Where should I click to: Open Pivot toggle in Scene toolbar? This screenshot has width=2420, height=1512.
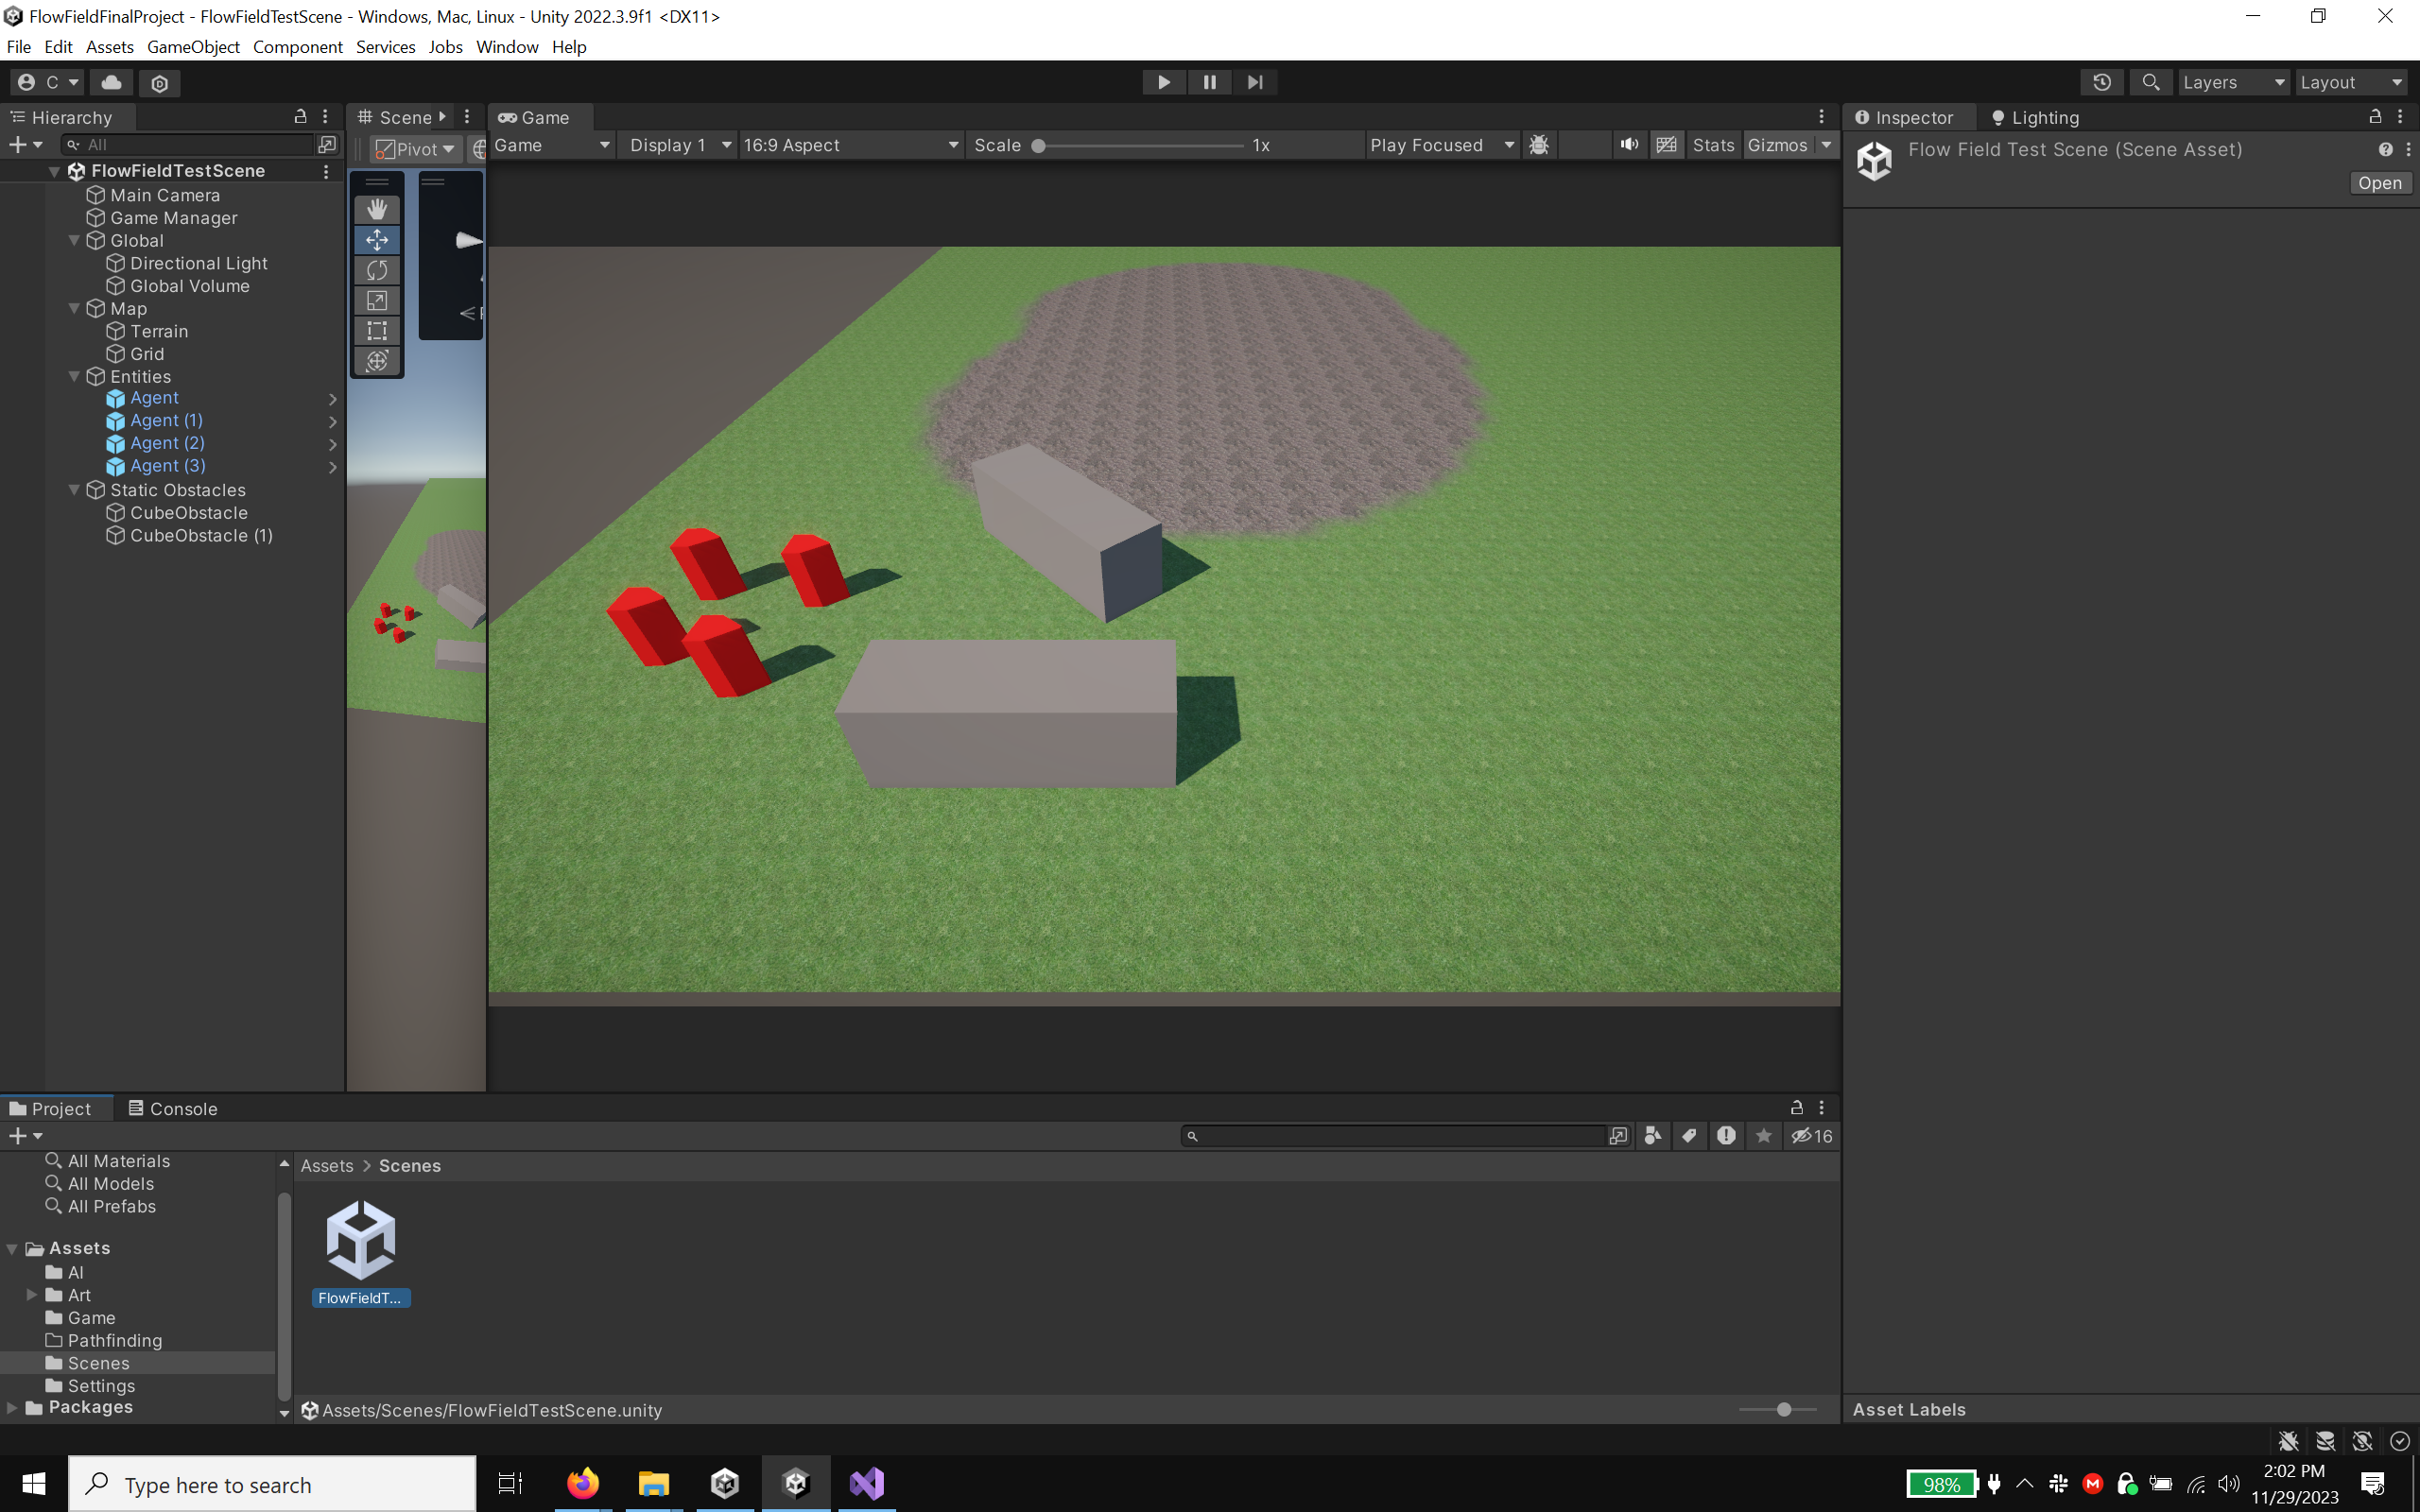pos(415,149)
